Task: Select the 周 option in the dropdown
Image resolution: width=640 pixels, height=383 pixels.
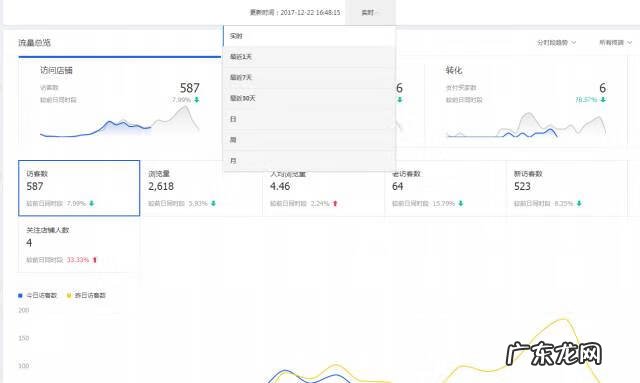Action: coord(309,140)
